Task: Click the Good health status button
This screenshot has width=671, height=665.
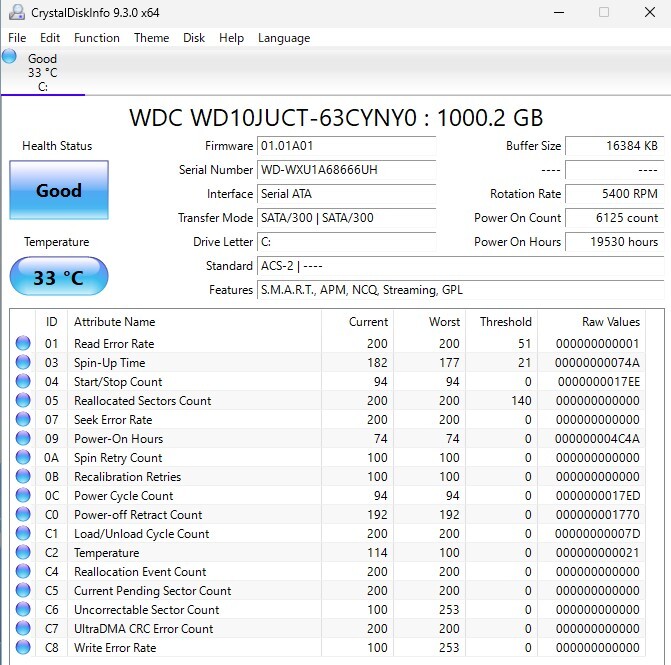Action: (x=59, y=190)
